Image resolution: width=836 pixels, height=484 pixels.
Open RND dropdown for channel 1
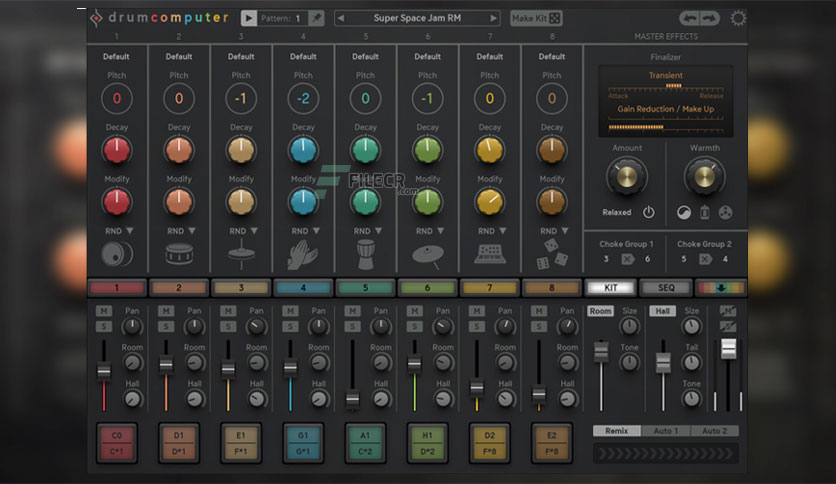pos(119,231)
